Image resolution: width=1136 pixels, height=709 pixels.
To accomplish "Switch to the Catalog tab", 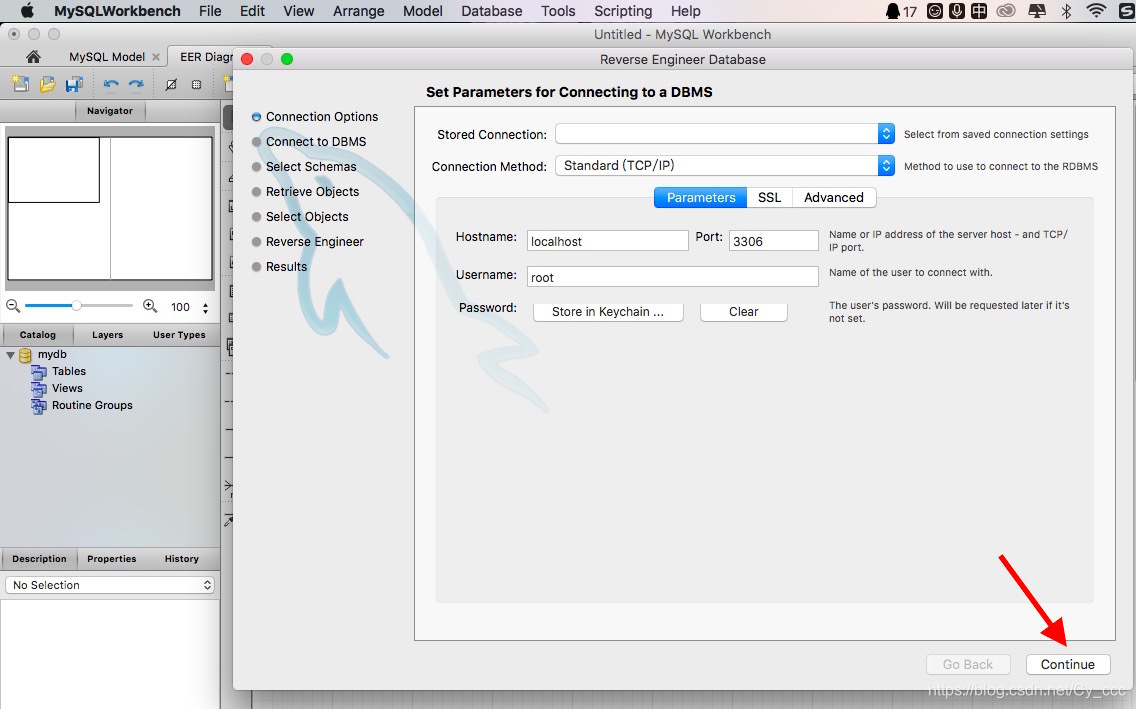I will (x=38, y=335).
